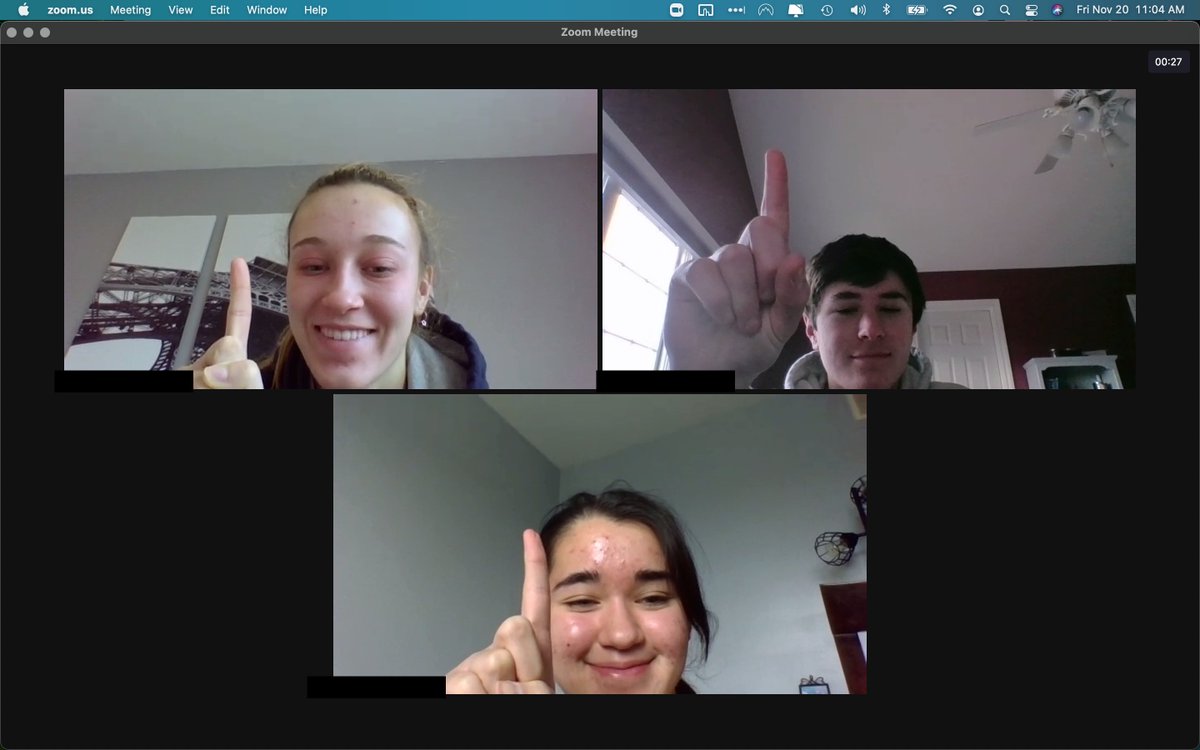Screen dimensions: 1200x750
Task: Open the zoom.us application menu
Action: pos(70,10)
